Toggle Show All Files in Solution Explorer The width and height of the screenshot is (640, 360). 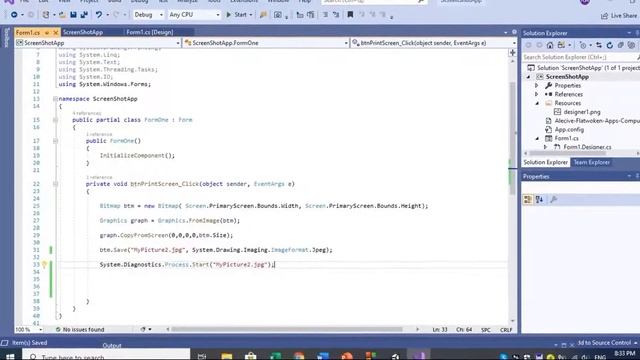pos(631,45)
